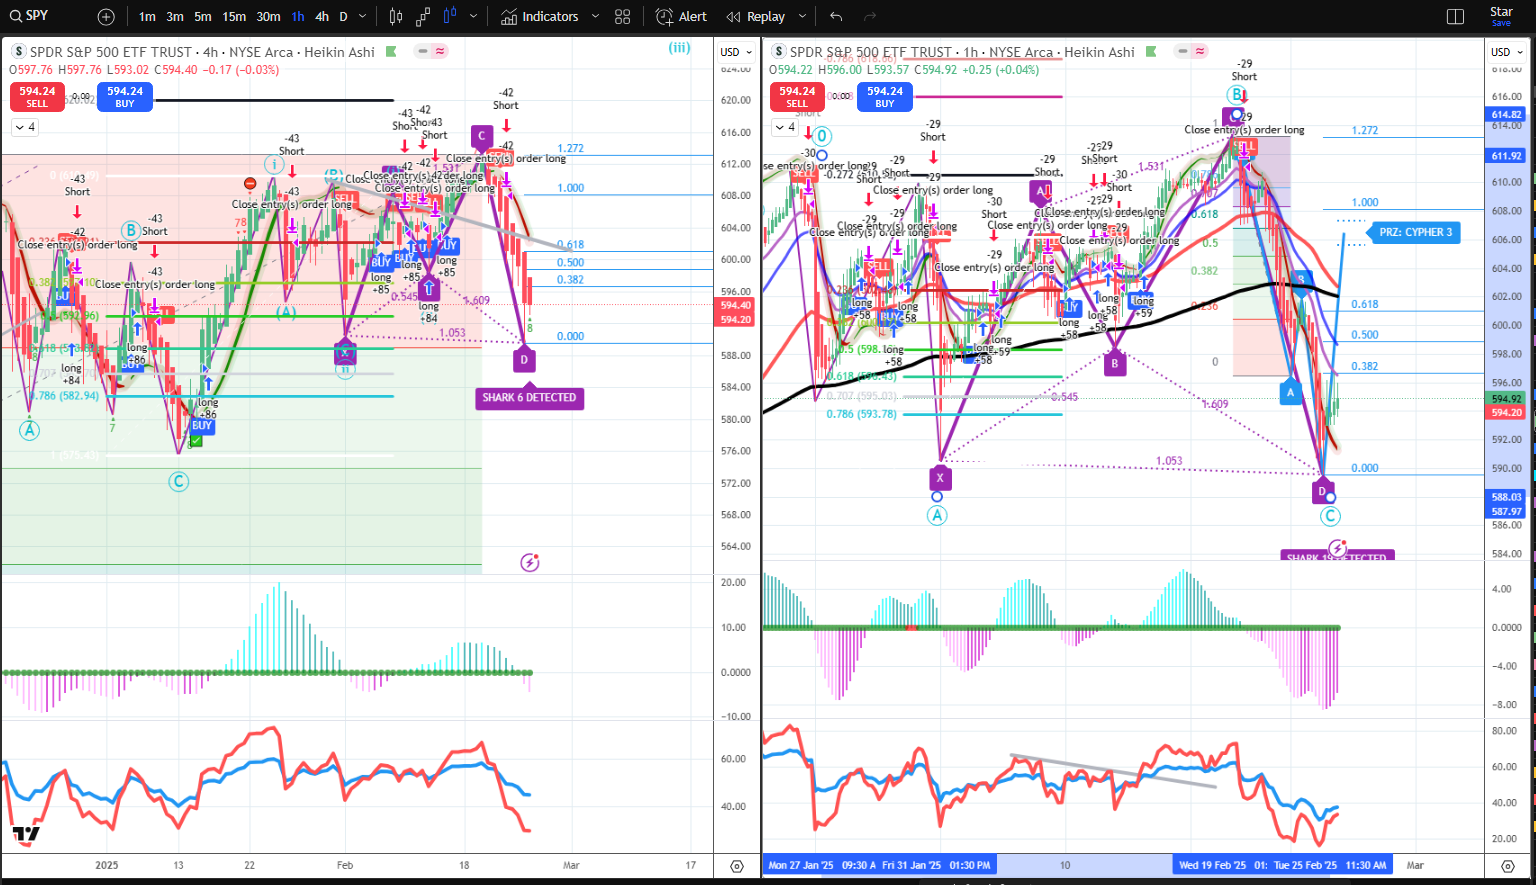Switch to the 4h timeframe

click(322, 17)
